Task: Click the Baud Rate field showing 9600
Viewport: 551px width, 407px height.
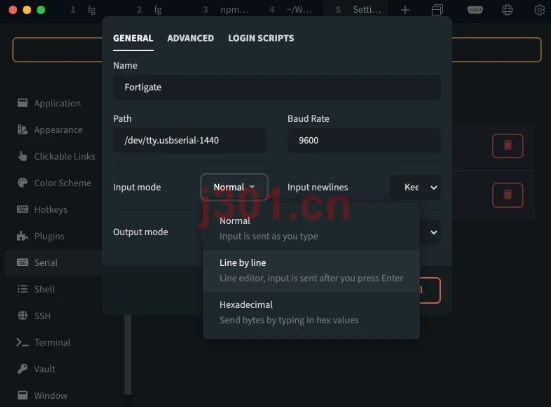Action: point(364,141)
